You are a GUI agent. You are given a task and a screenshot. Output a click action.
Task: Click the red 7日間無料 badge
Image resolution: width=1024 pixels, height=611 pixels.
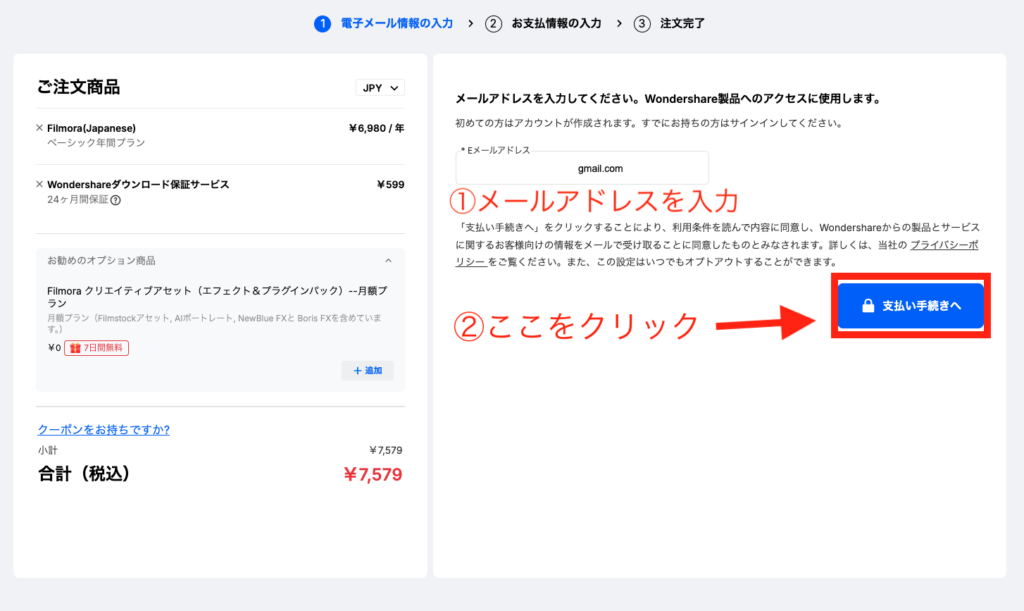(x=97, y=347)
